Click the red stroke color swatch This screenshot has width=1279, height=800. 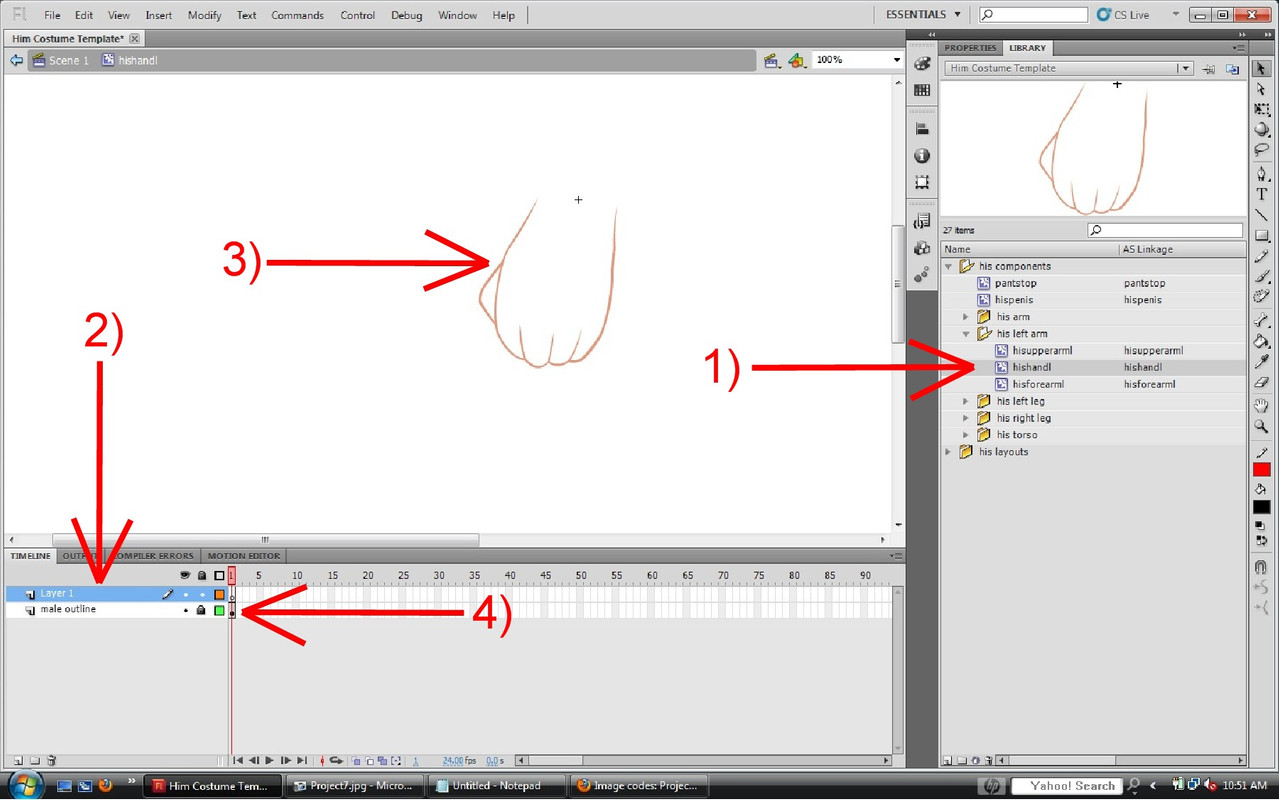pyautogui.click(x=1261, y=470)
